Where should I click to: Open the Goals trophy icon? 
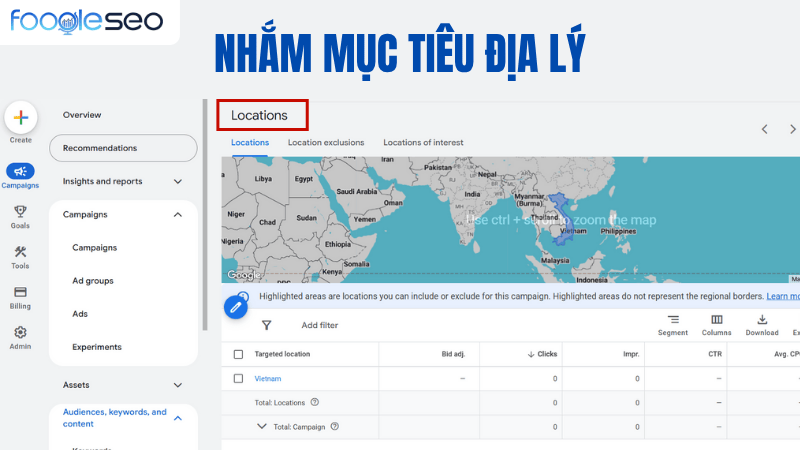(20, 211)
